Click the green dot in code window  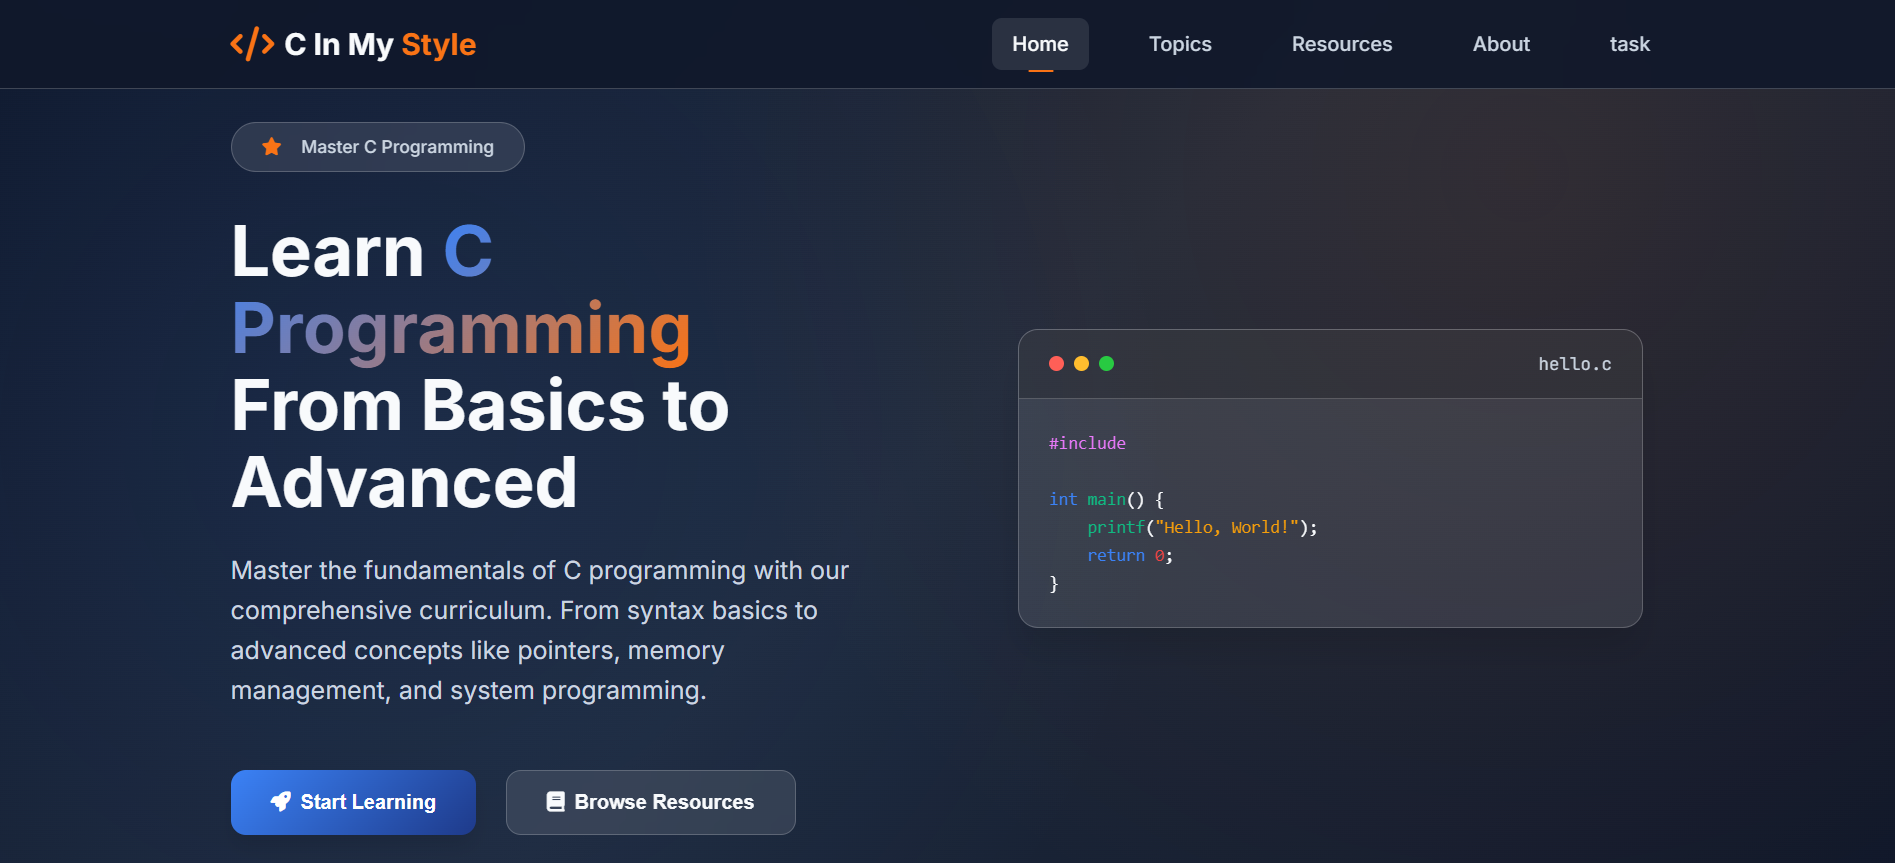[x=1106, y=364]
